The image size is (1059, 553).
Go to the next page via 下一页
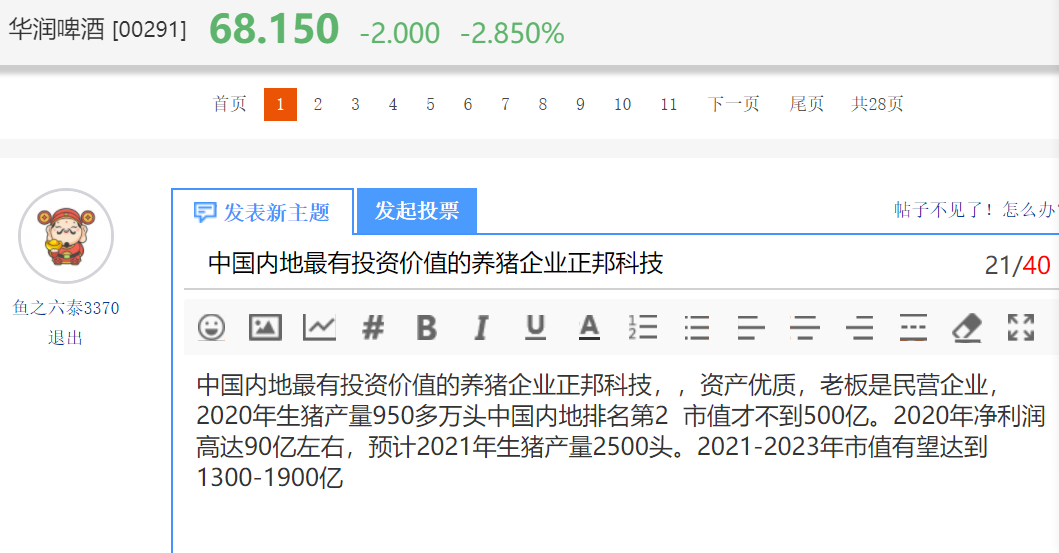(733, 104)
